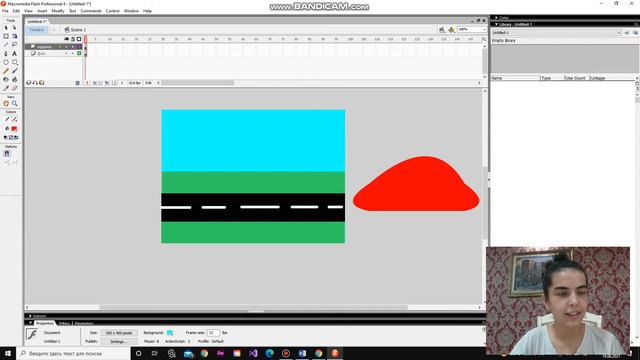The image size is (640, 360).
Task: Click the Edit Scene icon
Action: (x=442, y=30)
